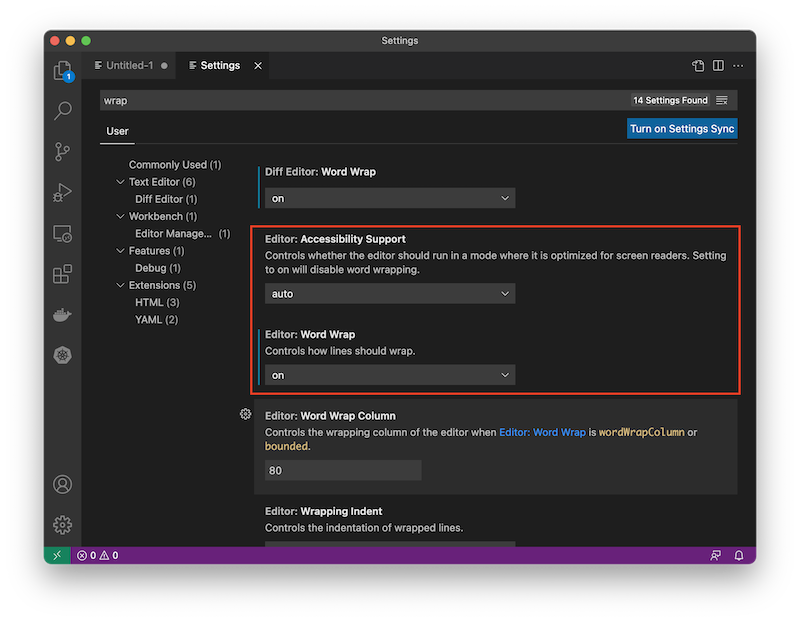This screenshot has height=622, width=800.
Task: Open the Search sidebar
Action: pos(62,110)
